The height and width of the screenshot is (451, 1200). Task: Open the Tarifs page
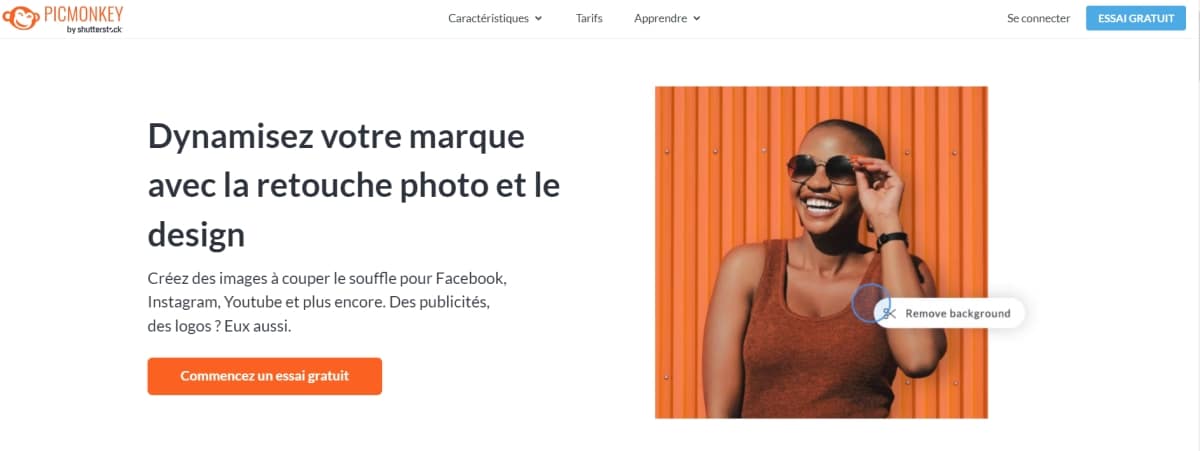coord(589,18)
